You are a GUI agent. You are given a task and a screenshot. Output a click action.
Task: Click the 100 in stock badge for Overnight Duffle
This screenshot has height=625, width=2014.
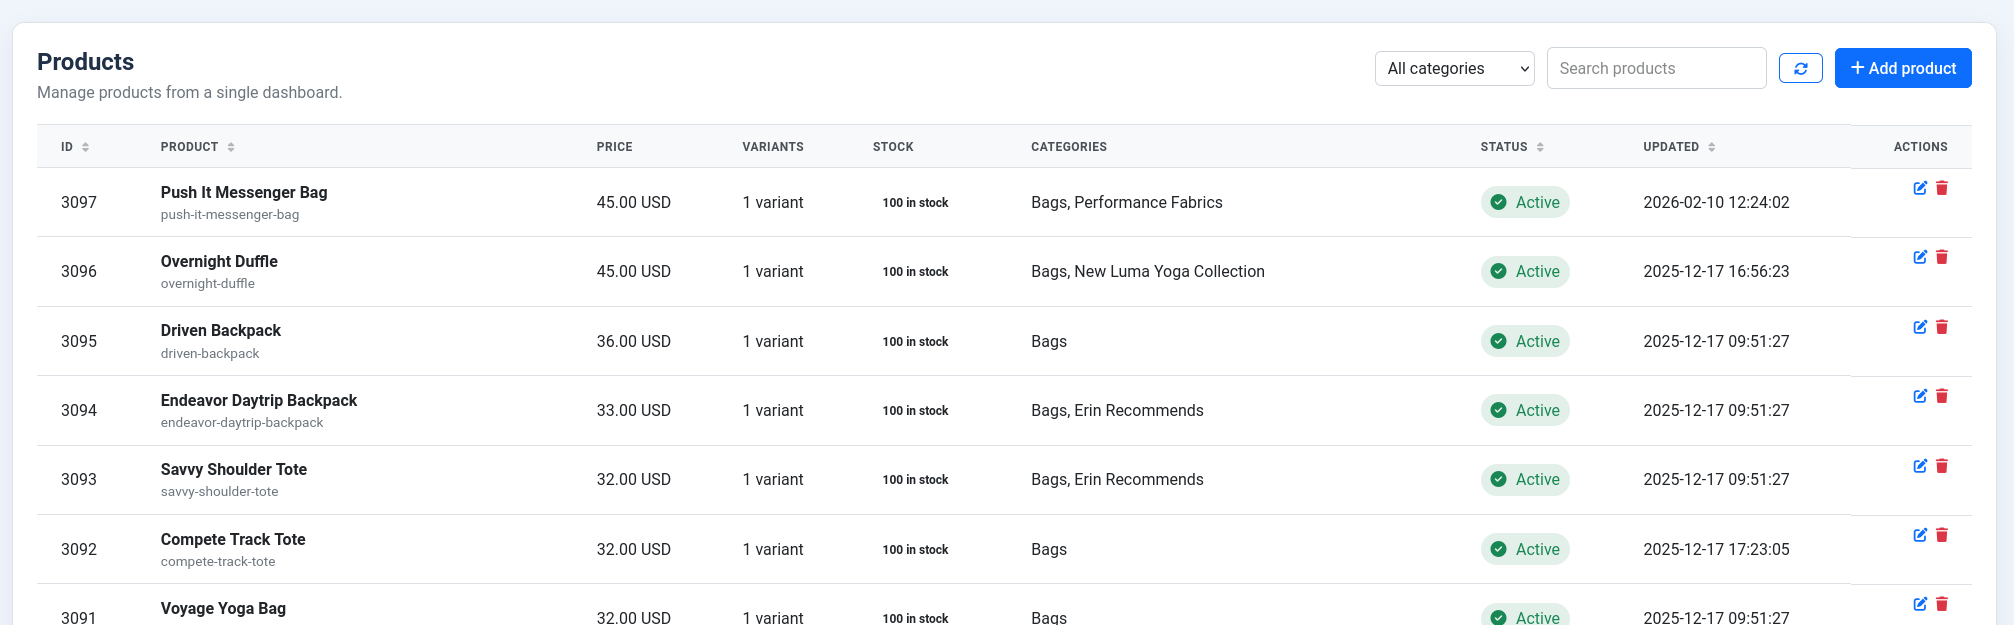click(915, 272)
